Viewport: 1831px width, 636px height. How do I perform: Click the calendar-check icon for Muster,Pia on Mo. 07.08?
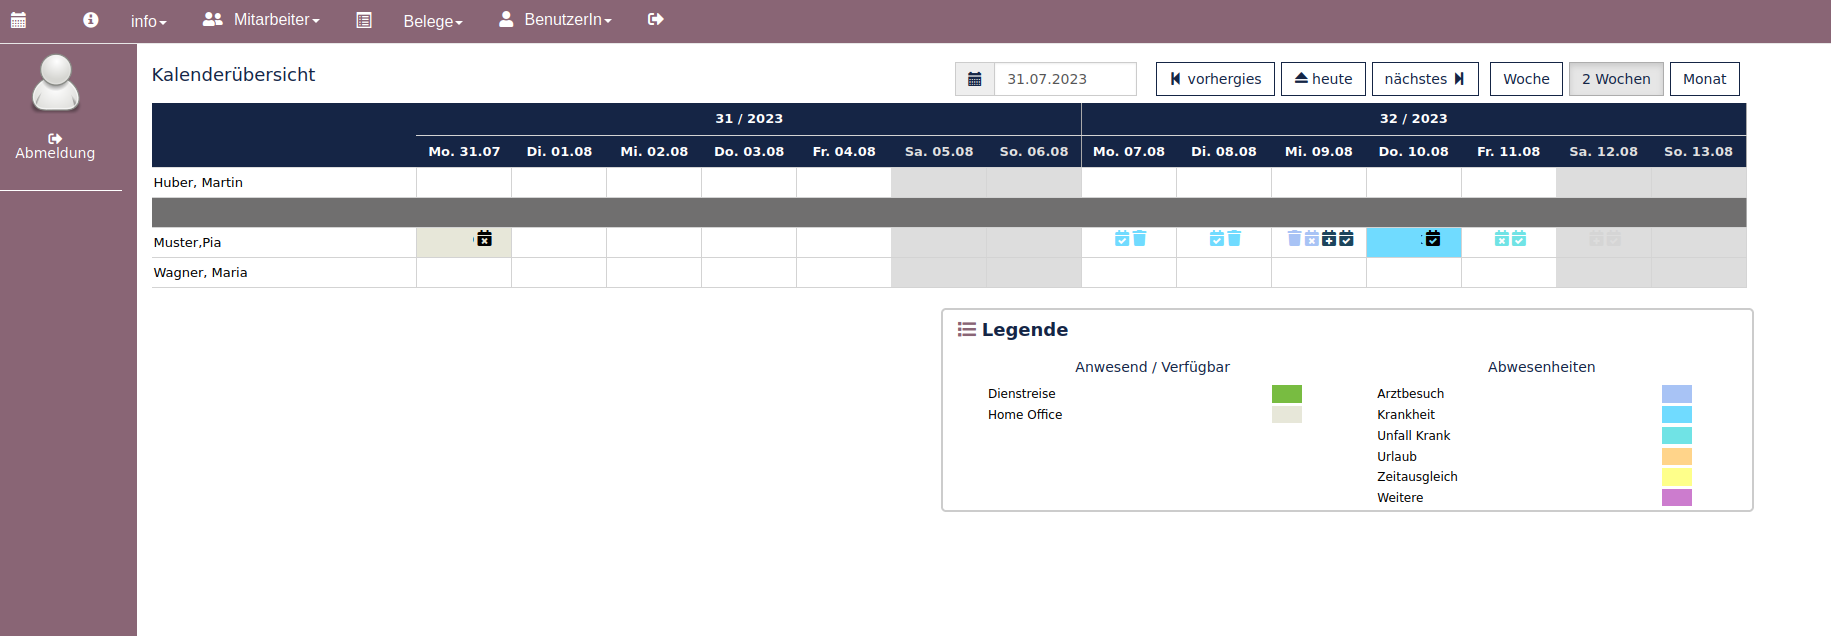pos(1122,238)
